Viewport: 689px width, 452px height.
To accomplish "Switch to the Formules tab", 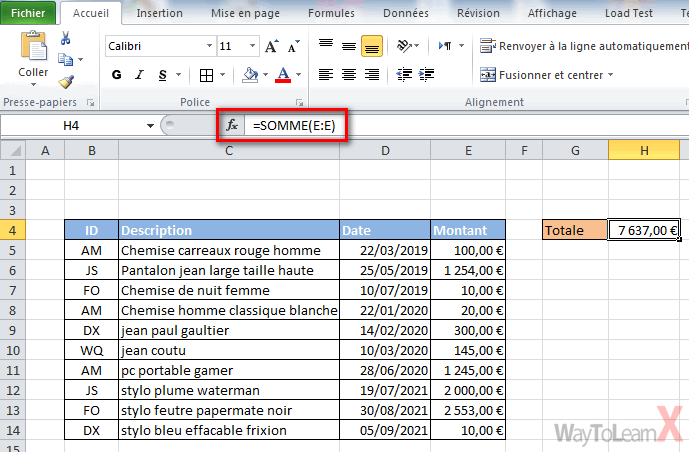I will 331,13.
